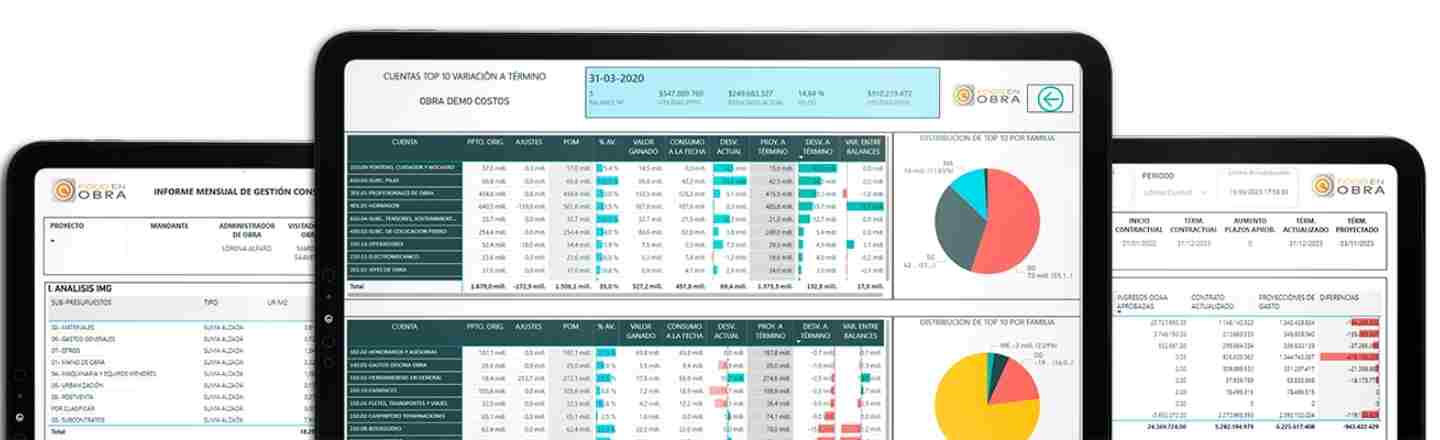
Task: Click the Cuentas Top 10 Variación a Término title
Action: click(464, 76)
